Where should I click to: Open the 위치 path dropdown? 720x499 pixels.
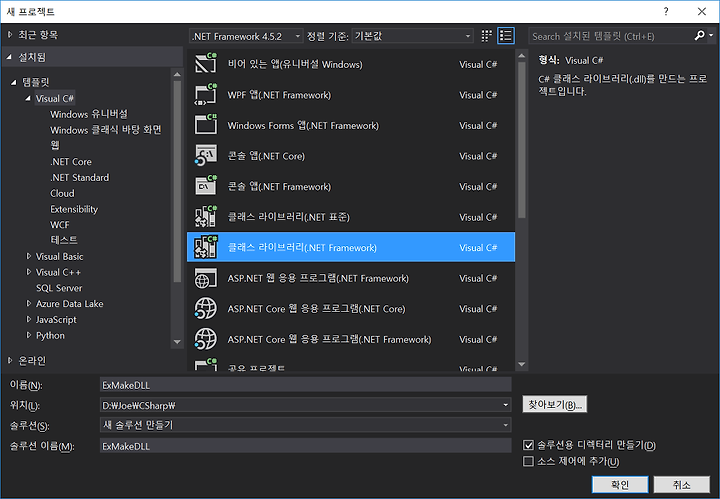[506, 405]
